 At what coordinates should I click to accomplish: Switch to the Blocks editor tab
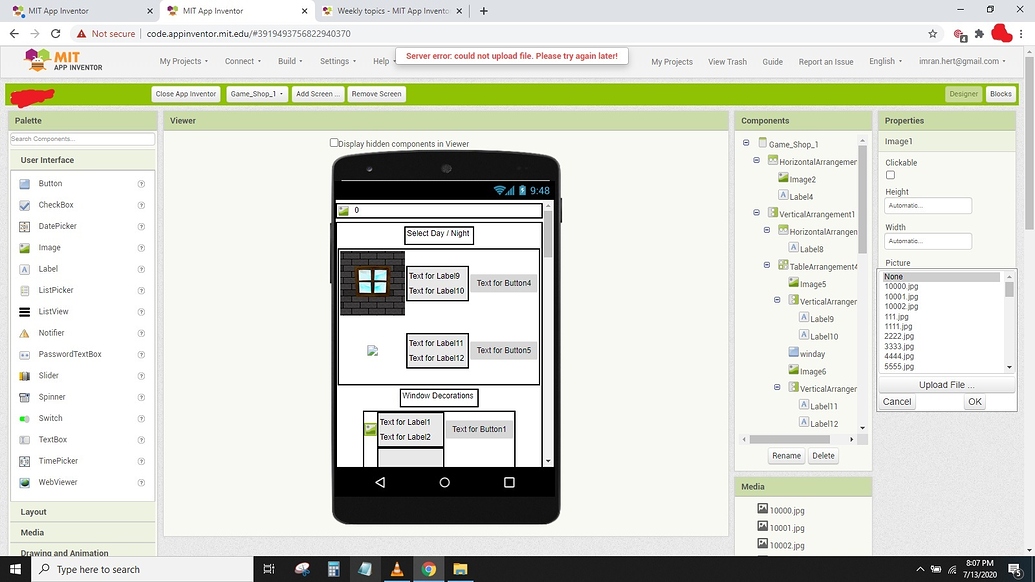click(x=999, y=93)
